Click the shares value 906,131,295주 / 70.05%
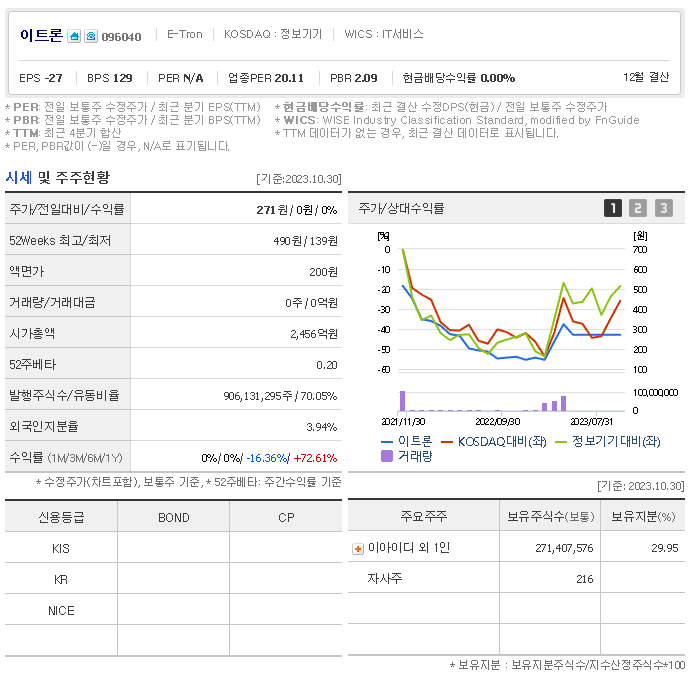 tap(280, 396)
